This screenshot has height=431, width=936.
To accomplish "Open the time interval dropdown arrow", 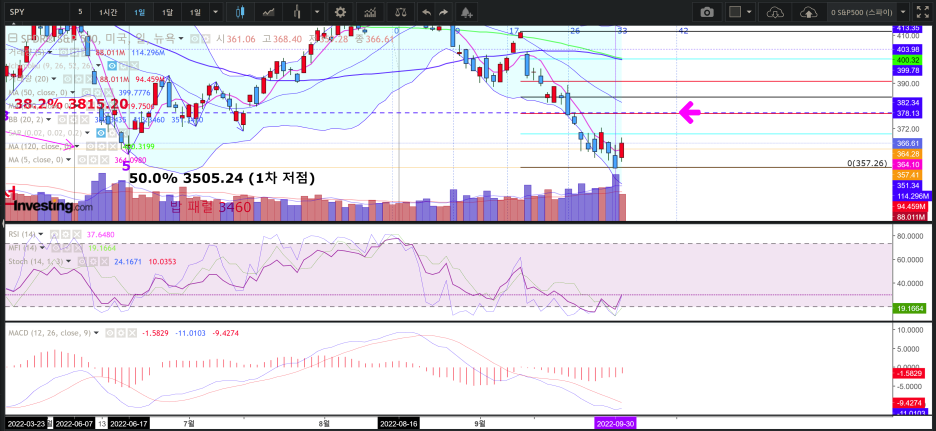I will point(215,12).
